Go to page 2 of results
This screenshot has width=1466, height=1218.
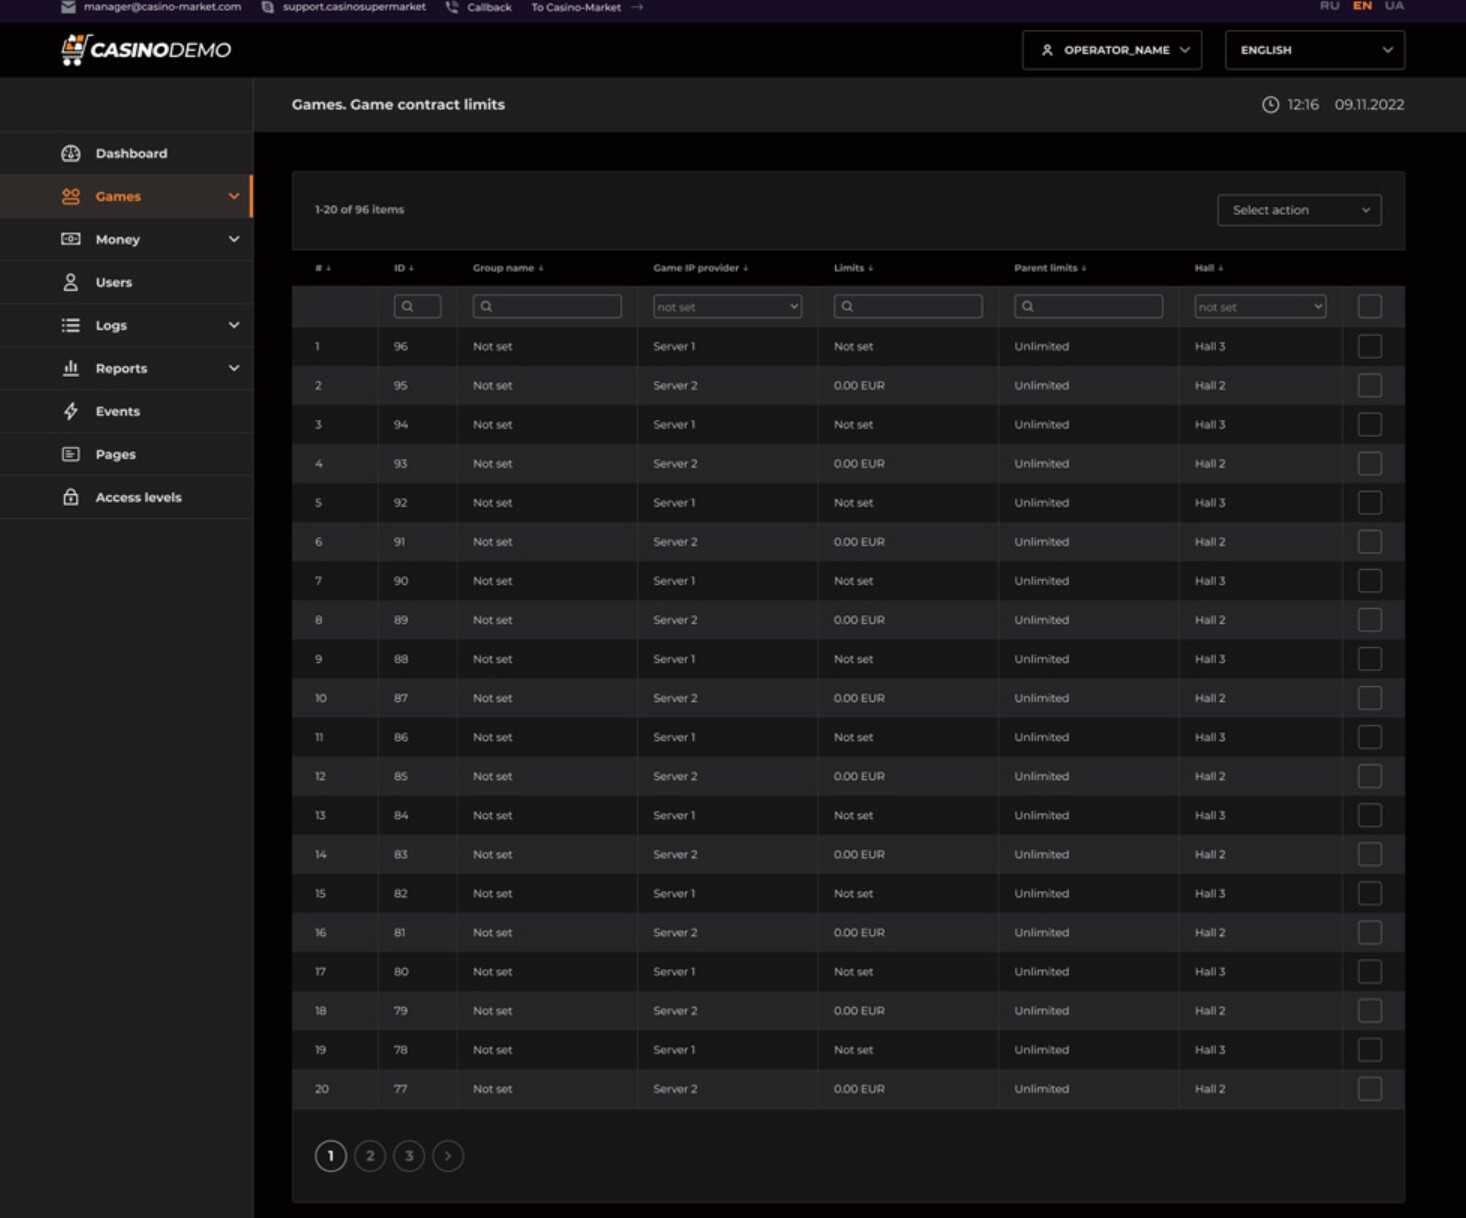(x=370, y=1156)
